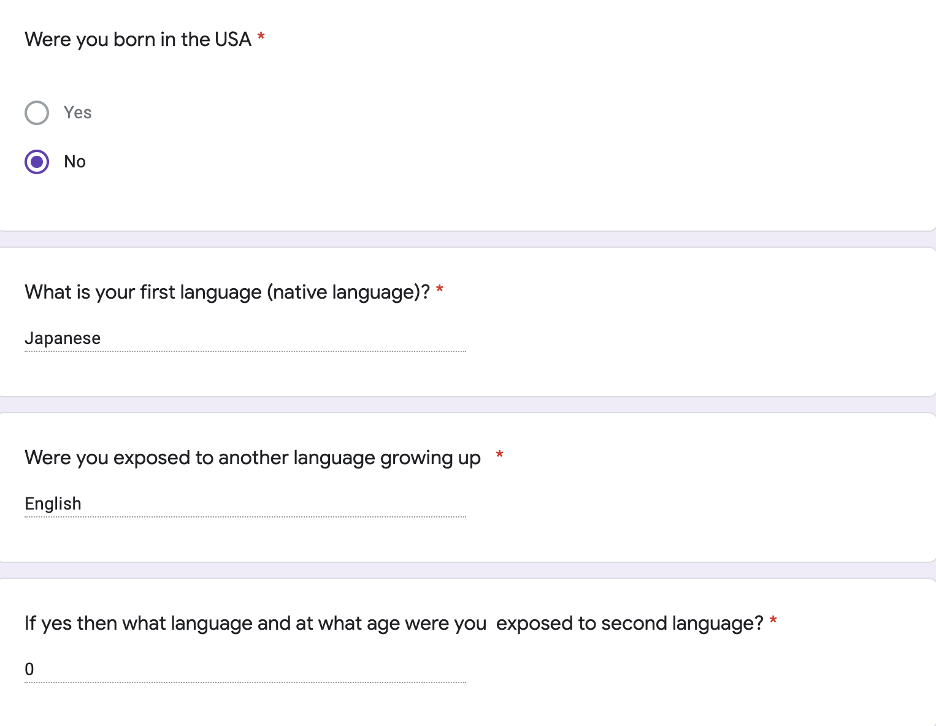The height and width of the screenshot is (726, 936).
Task: Click the "No" option label text
Action: point(75,162)
